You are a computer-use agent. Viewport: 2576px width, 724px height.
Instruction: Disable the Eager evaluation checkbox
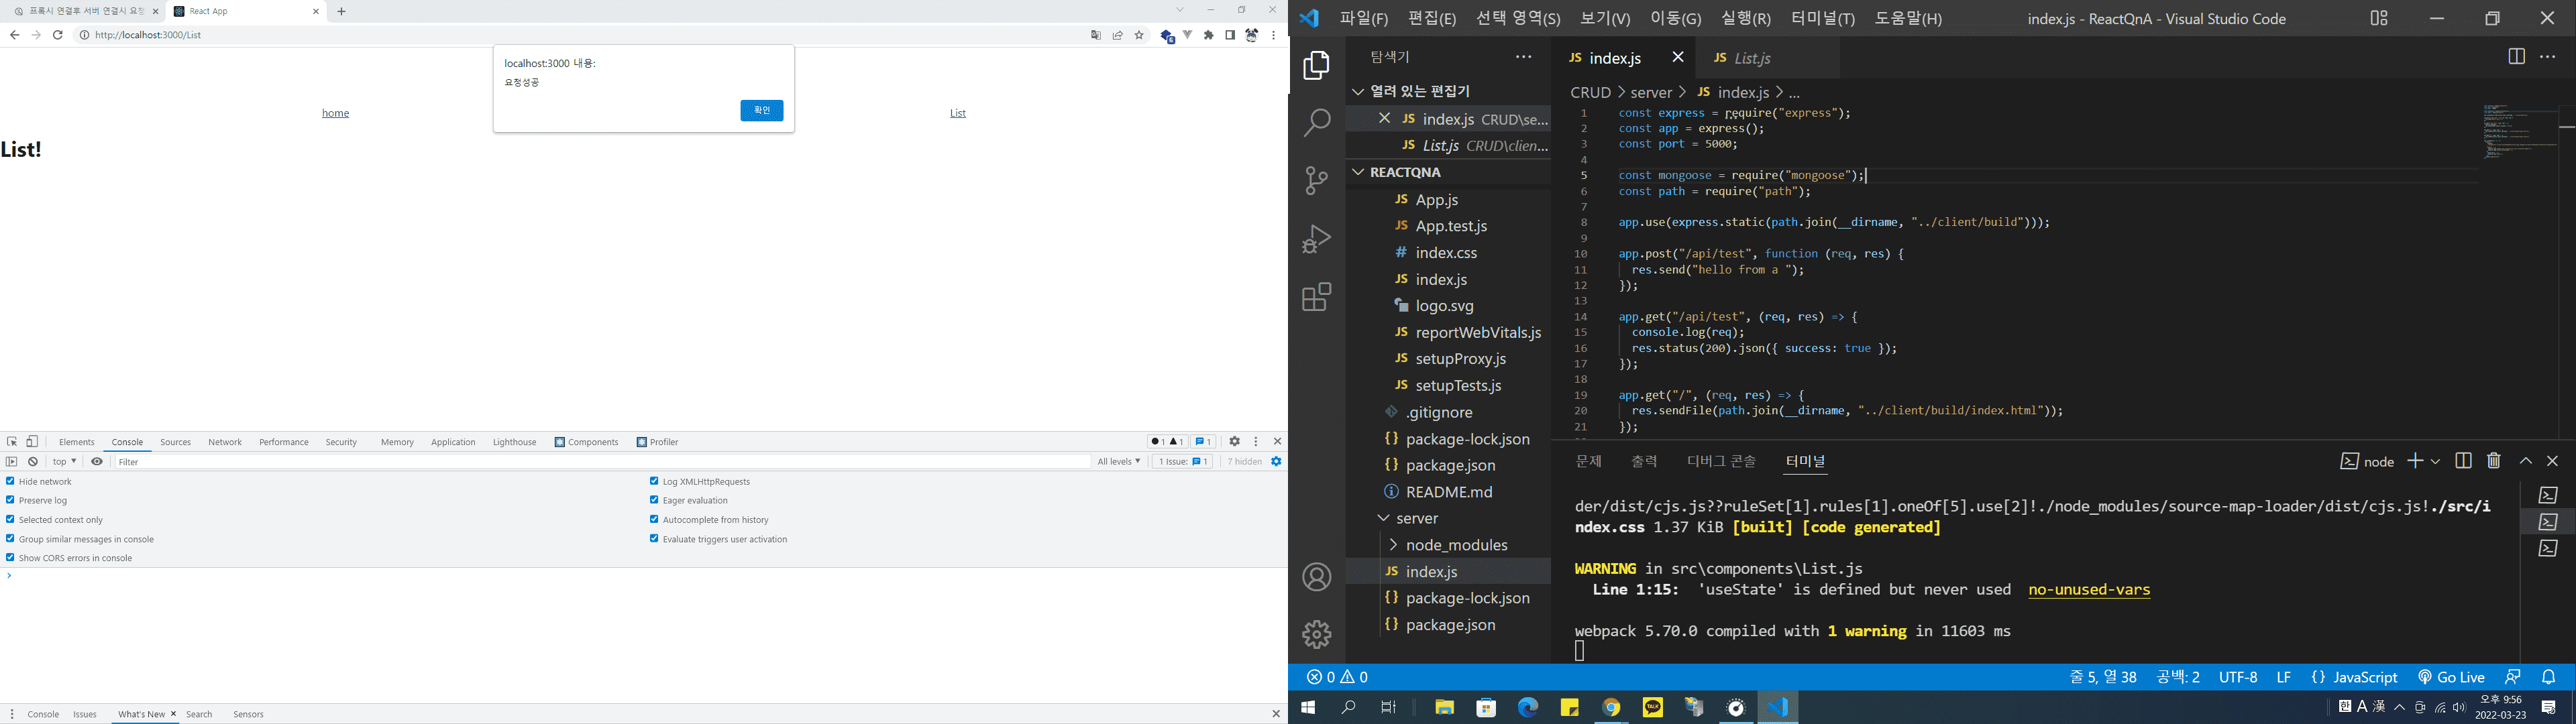654,500
